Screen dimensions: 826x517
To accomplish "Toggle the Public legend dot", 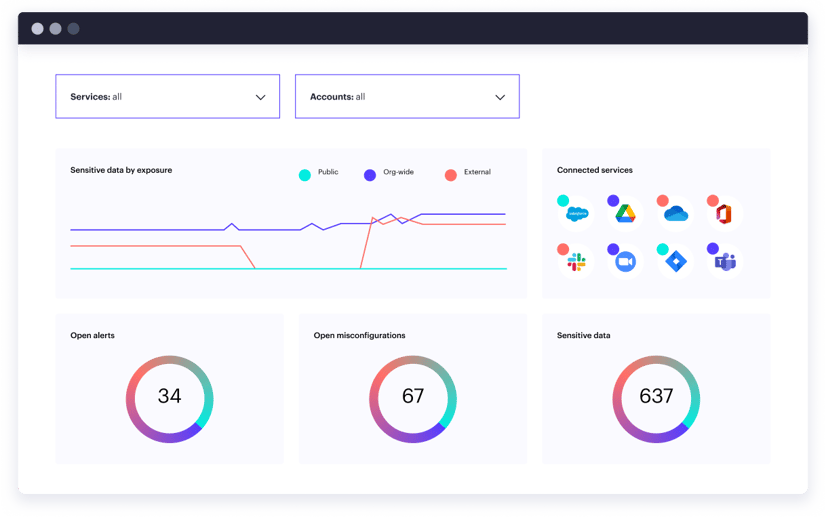I will point(304,175).
